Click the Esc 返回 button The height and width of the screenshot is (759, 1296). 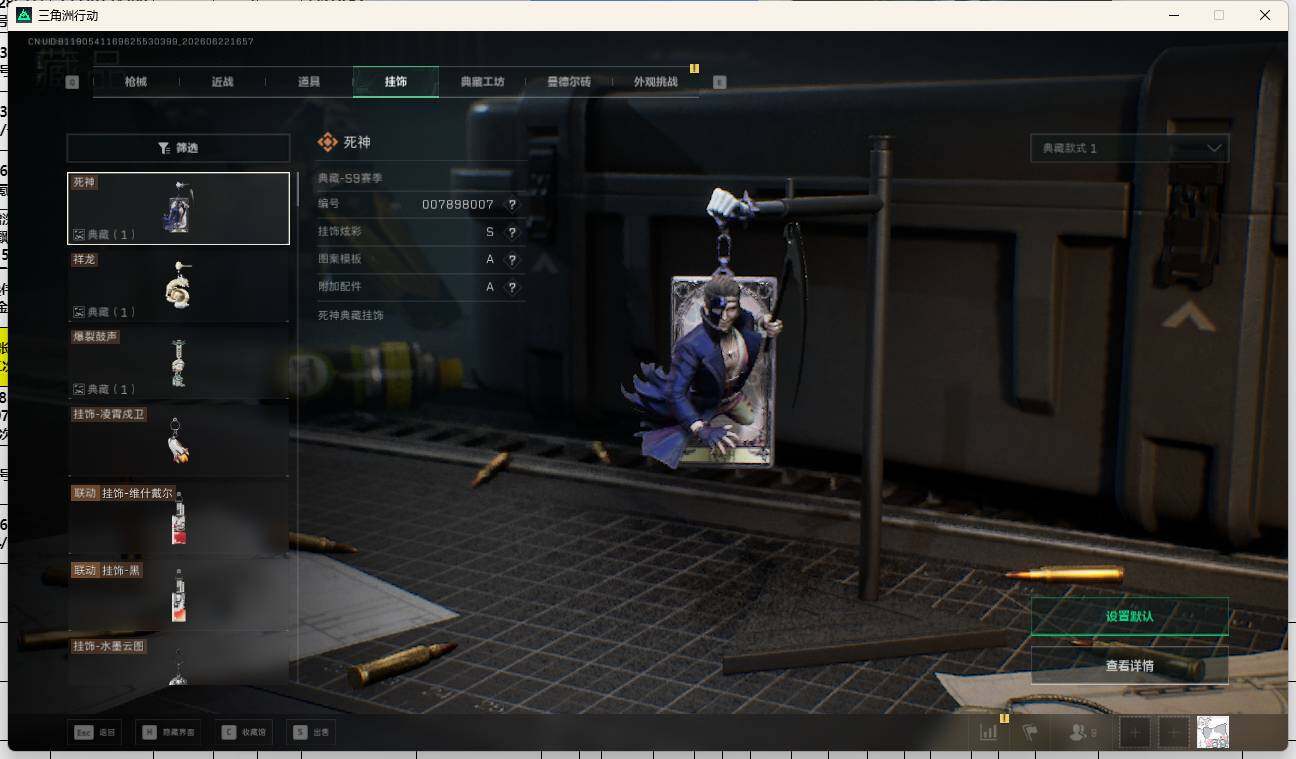pyautogui.click(x=96, y=733)
